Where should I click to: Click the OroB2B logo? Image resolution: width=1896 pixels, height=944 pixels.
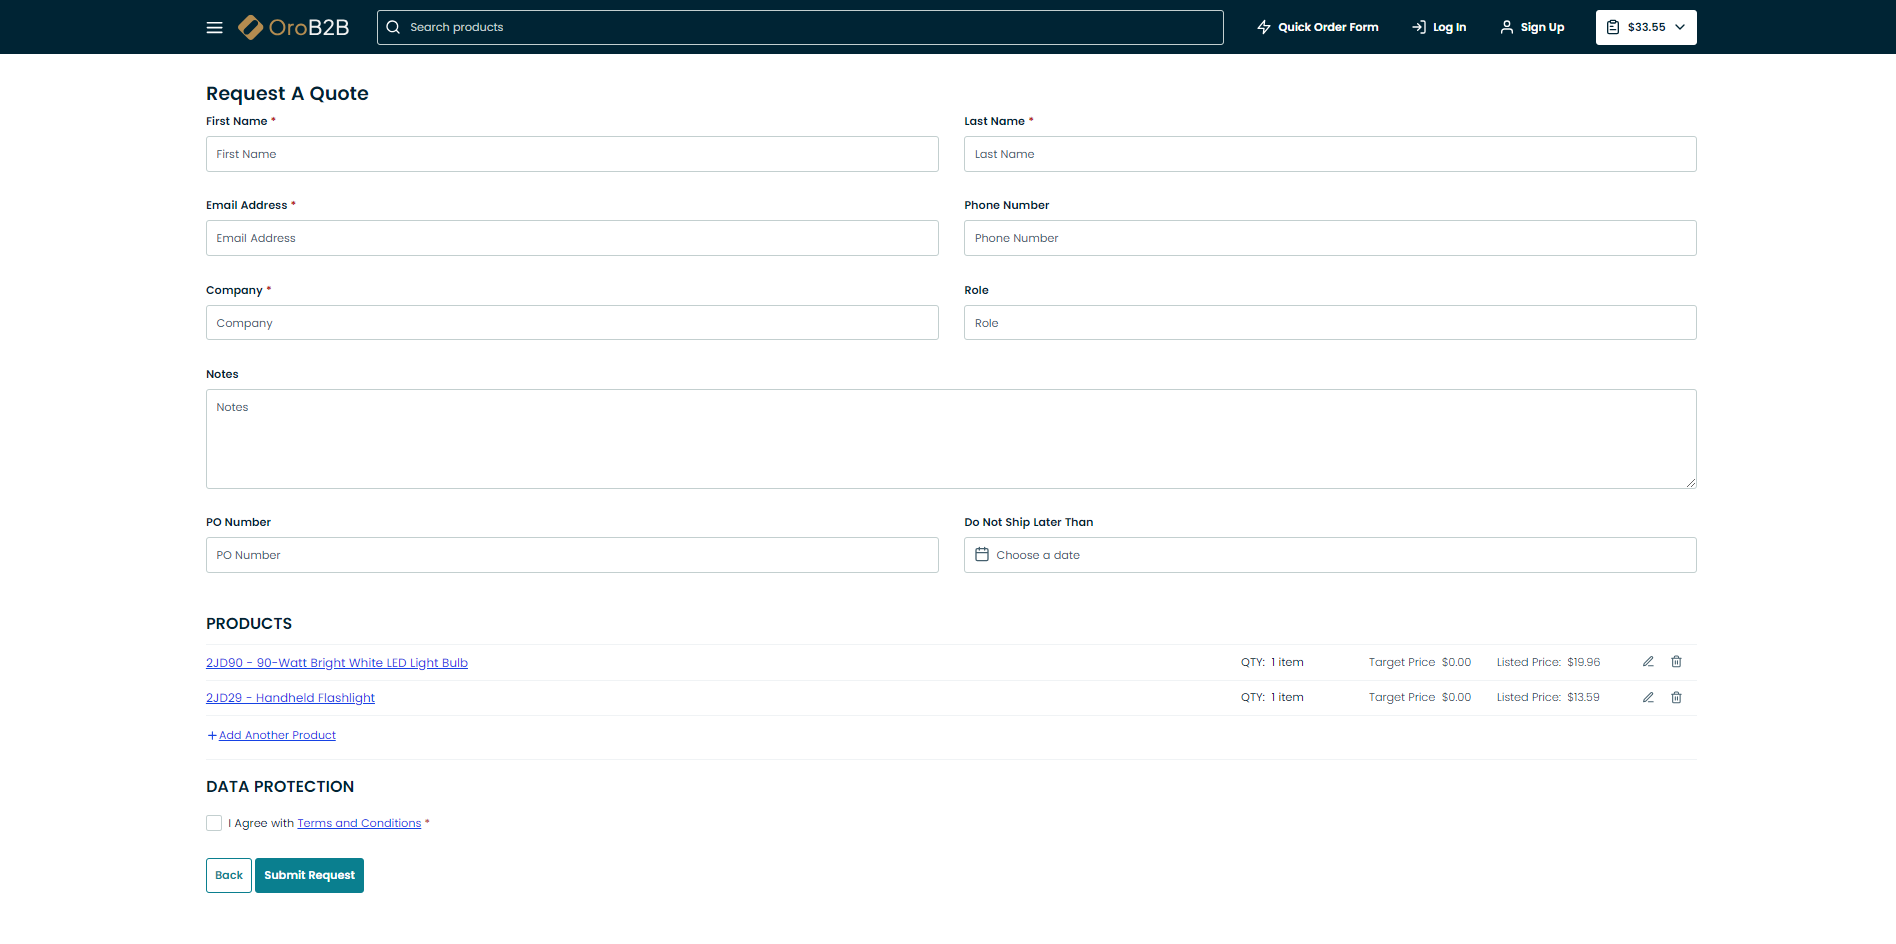pyautogui.click(x=294, y=27)
